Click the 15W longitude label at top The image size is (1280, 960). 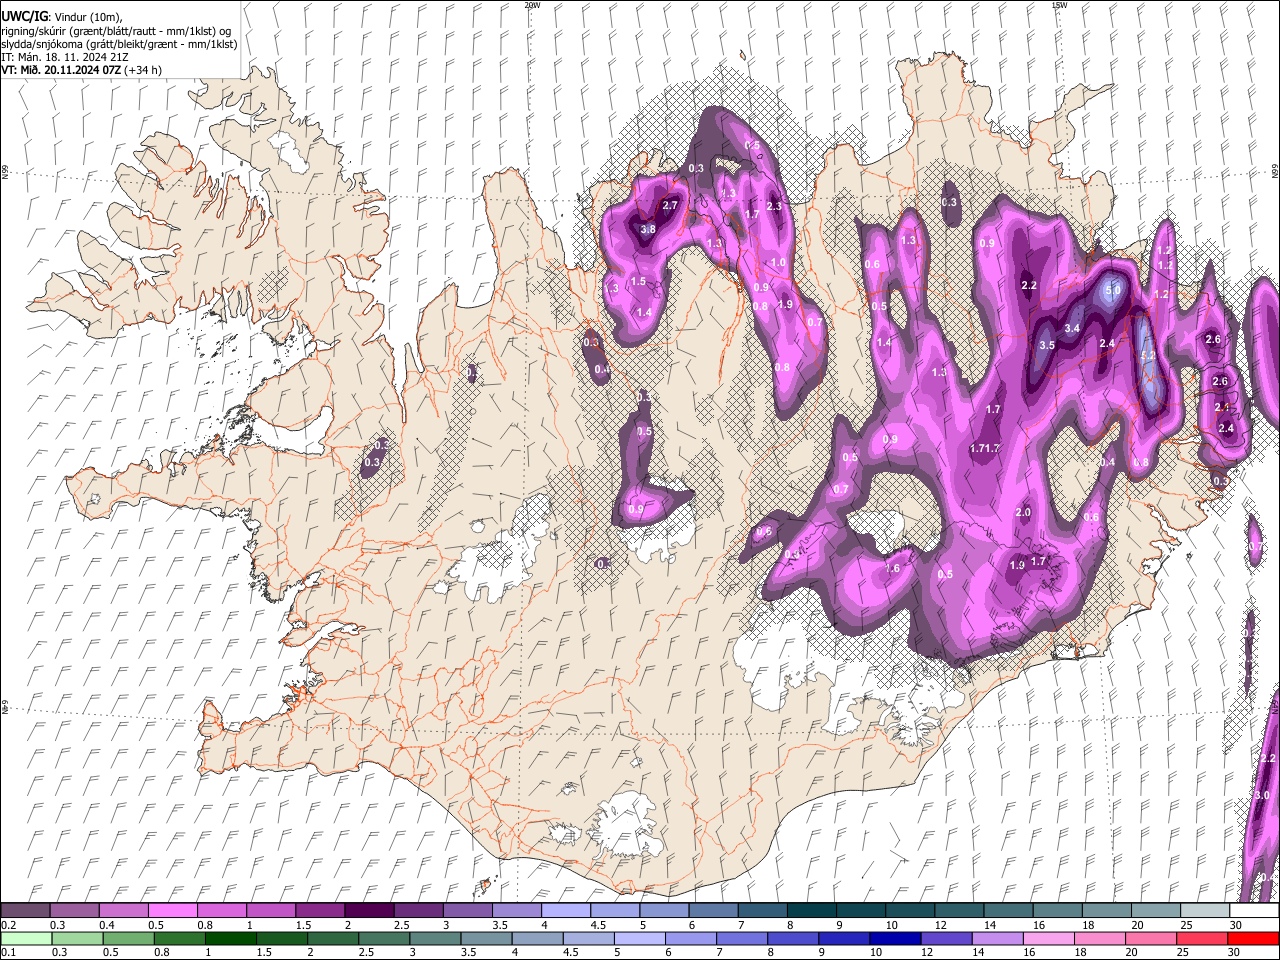[1059, 5]
